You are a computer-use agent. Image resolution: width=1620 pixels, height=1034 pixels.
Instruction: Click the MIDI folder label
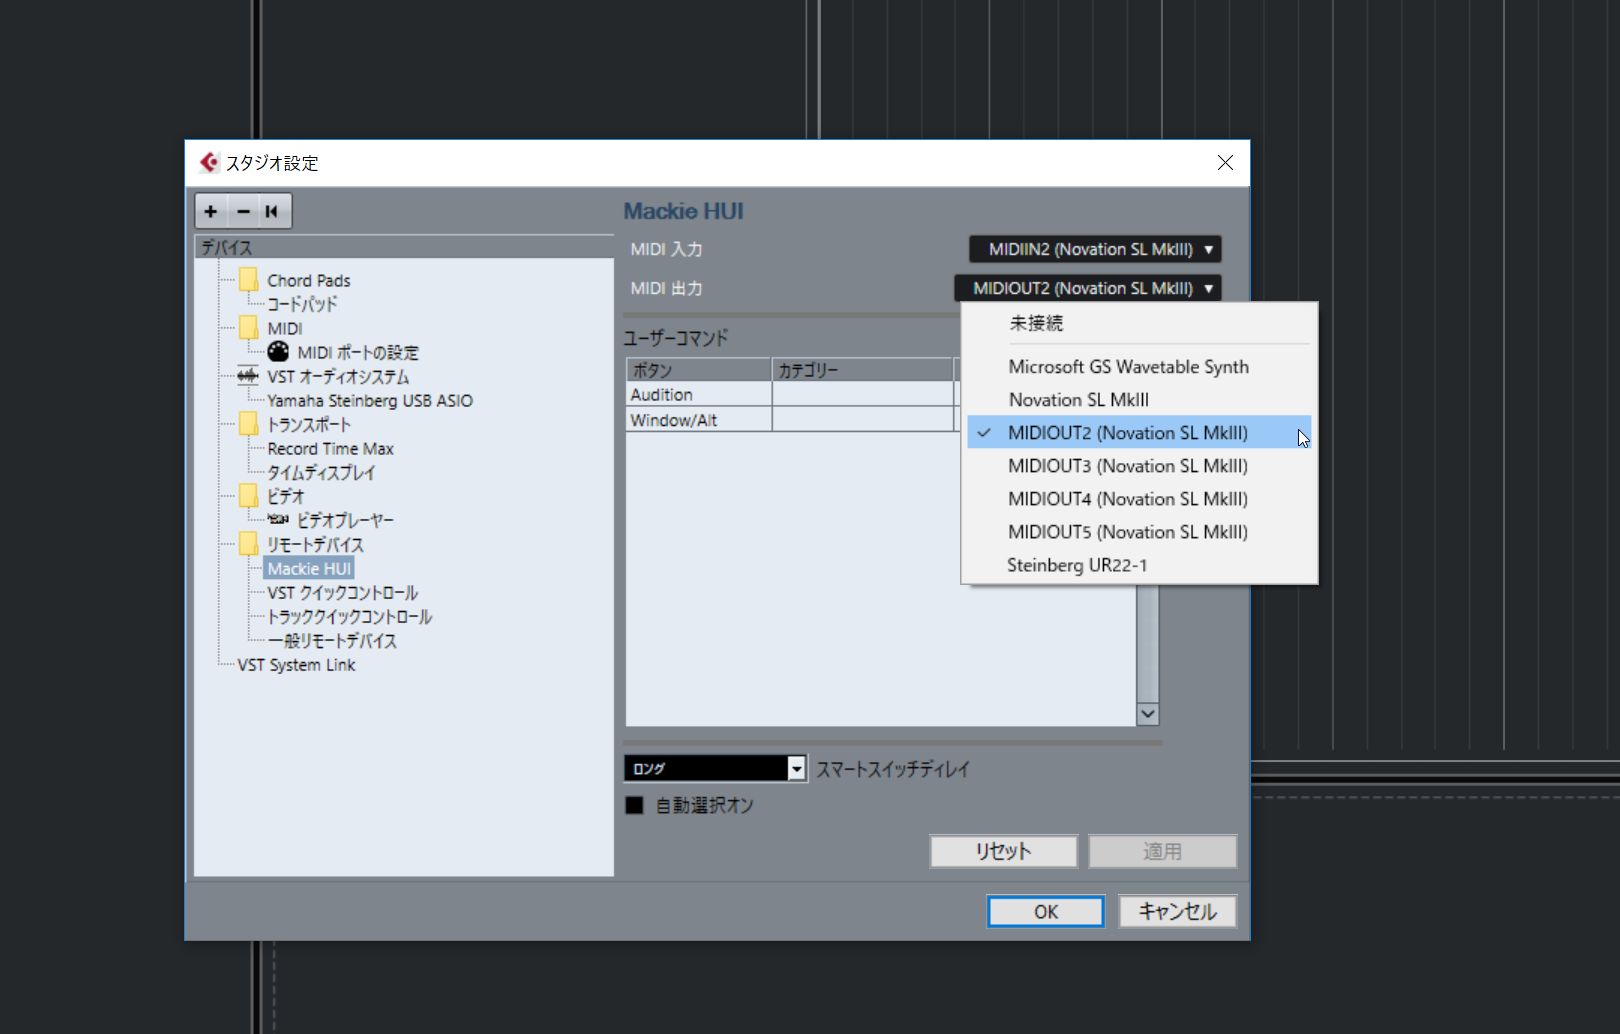[285, 328]
